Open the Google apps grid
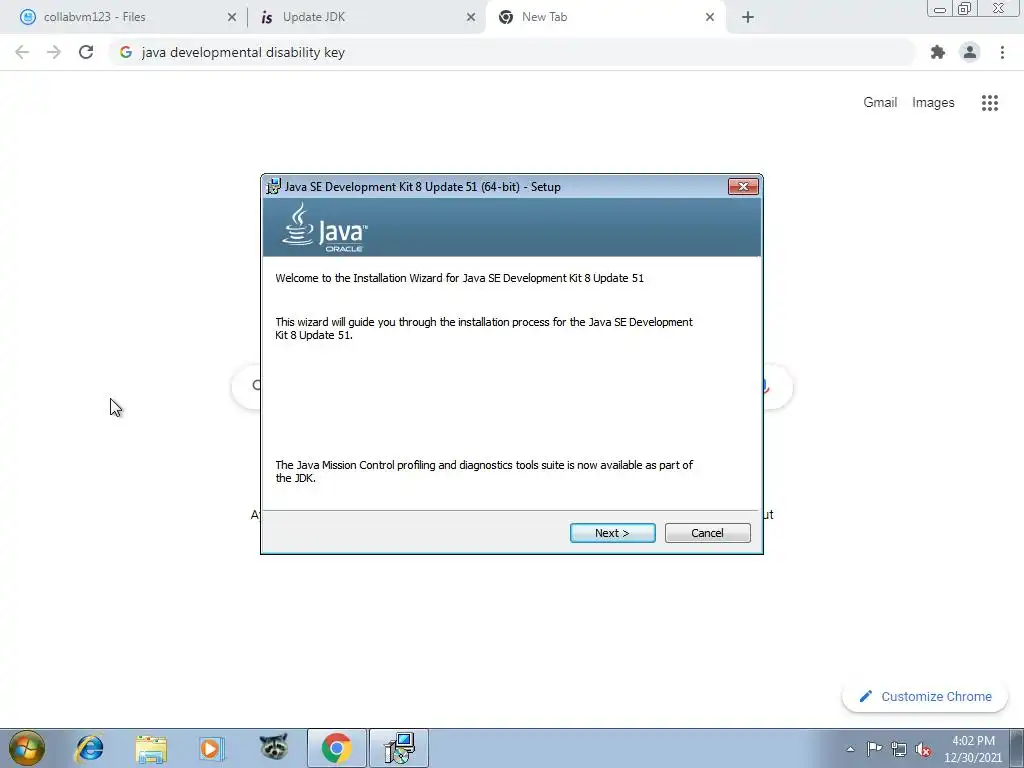 pyautogui.click(x=989, y=103)
